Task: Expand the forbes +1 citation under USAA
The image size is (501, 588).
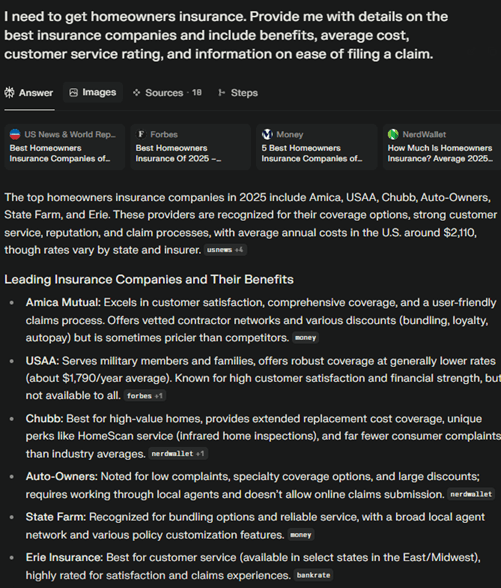Action: click(x=145, y=396)
